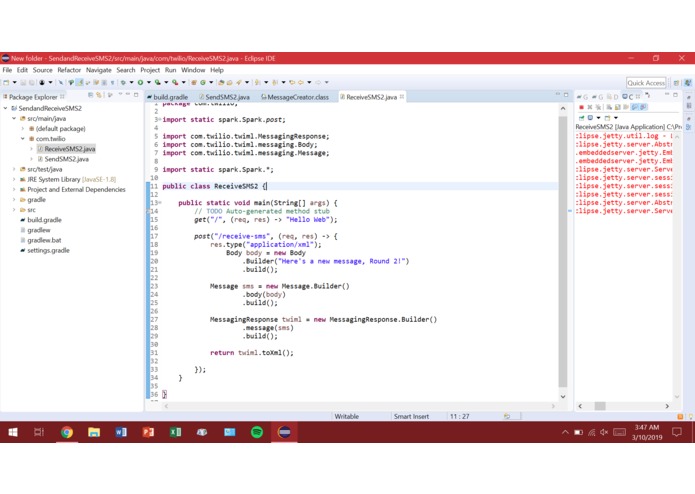Click the editor vertical scrollbar thumb
The height and width of the screenshot is (494, 695).
pyautogui.click(x=563, y=252)
